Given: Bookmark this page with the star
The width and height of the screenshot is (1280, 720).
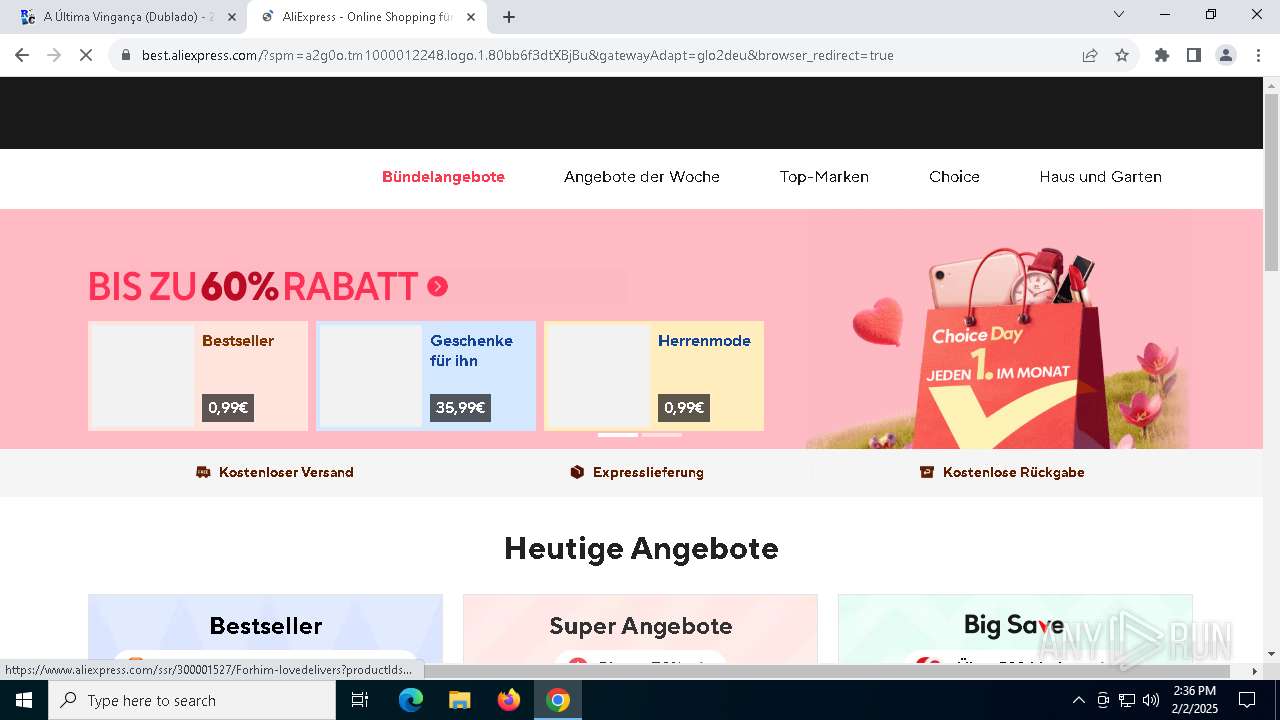Looking at the screenshot, I should [1122, 55].
